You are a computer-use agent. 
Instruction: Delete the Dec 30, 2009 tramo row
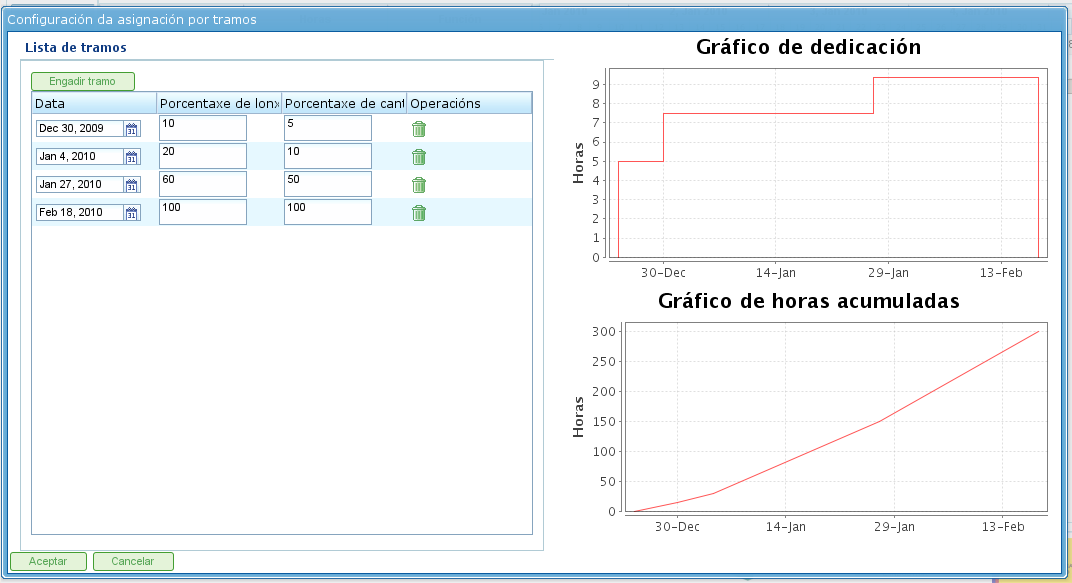click(x=419, y=129)
